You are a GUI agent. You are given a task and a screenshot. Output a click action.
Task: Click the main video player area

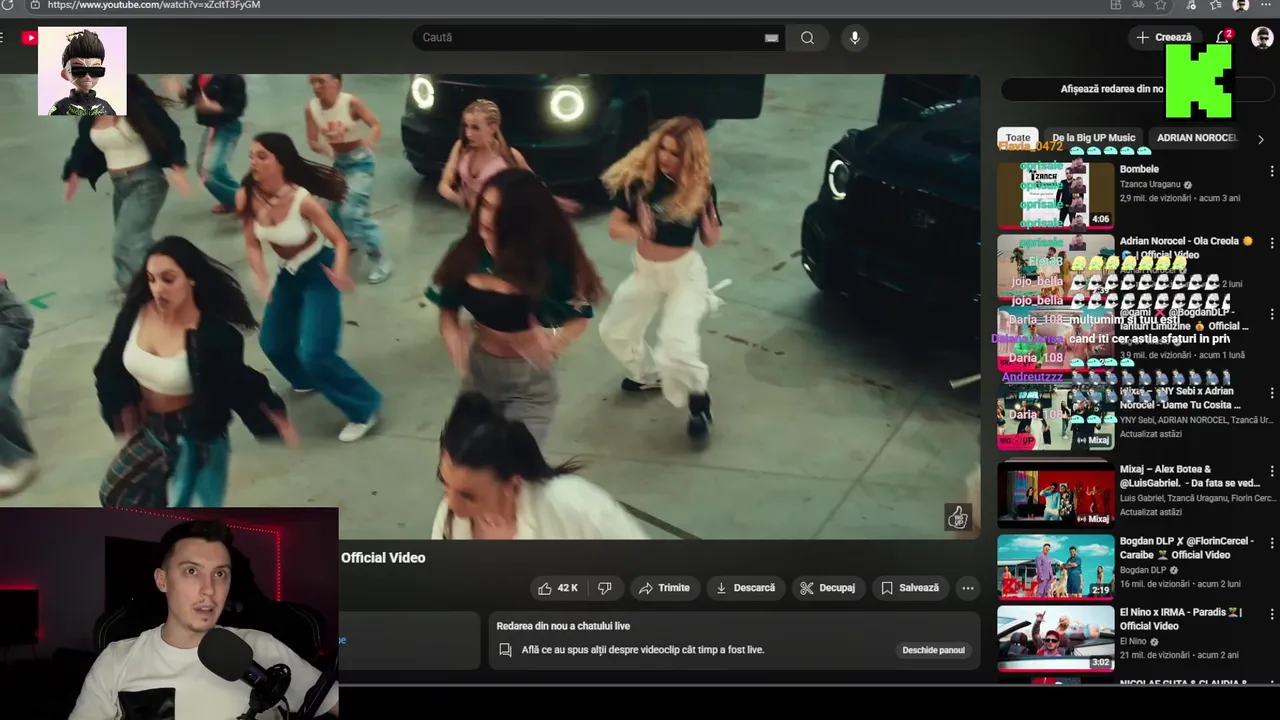coord(490,306)
